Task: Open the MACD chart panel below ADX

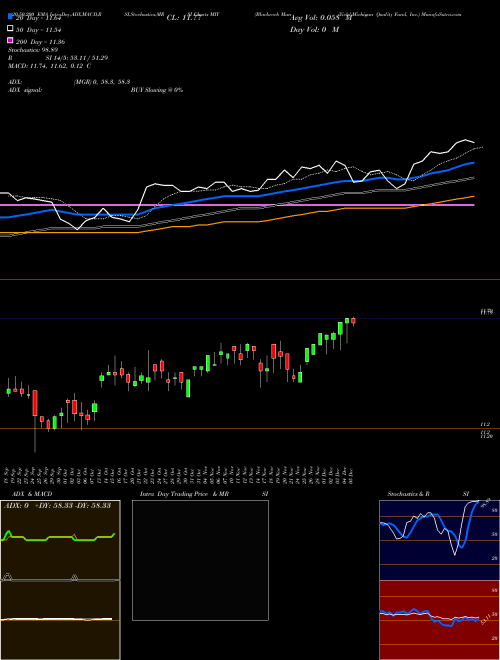Action: pos(60,620)
